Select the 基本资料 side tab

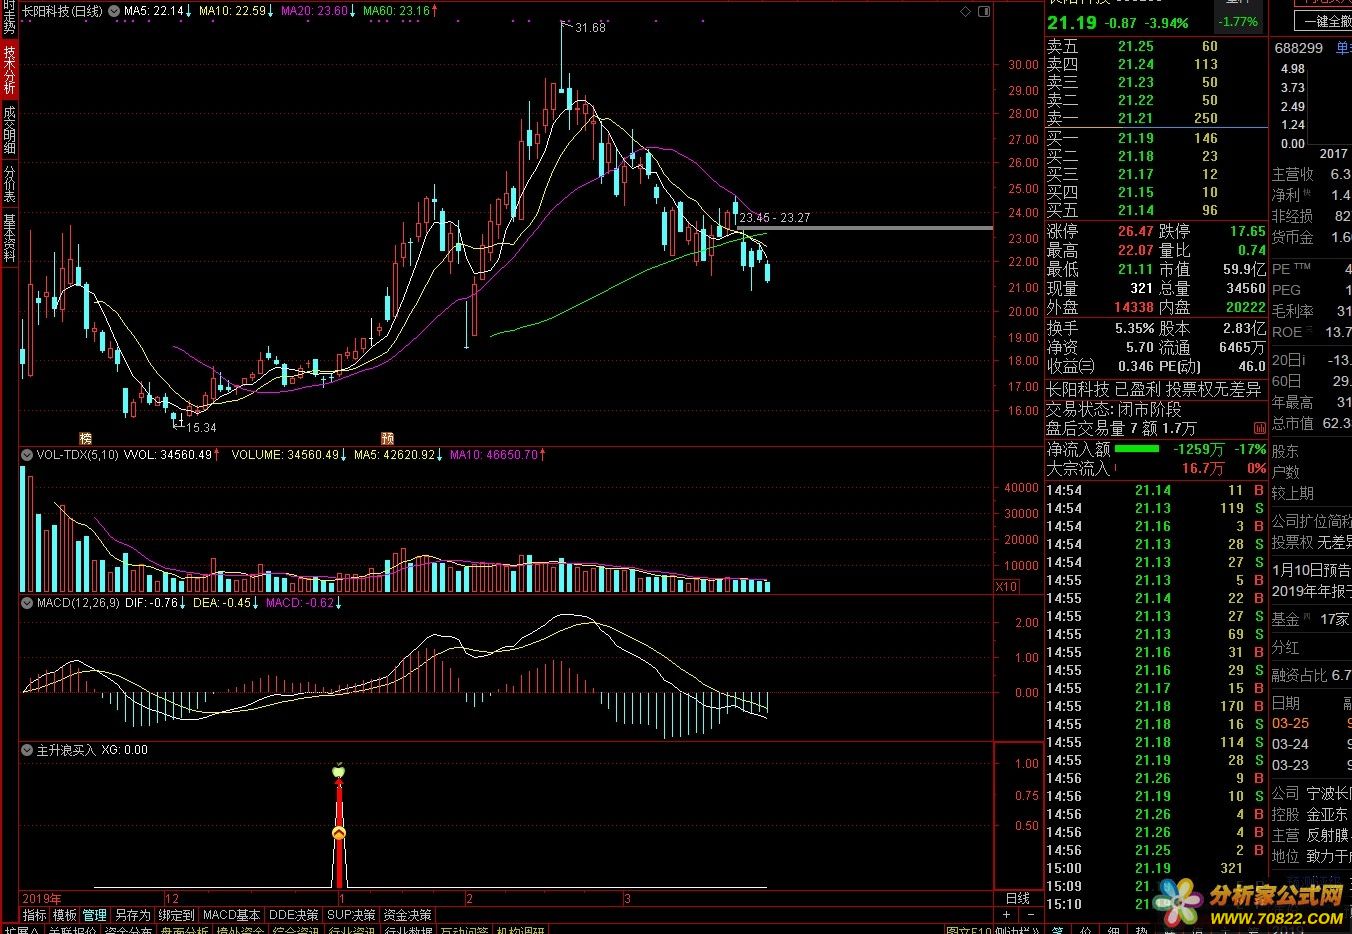[9, 237]
